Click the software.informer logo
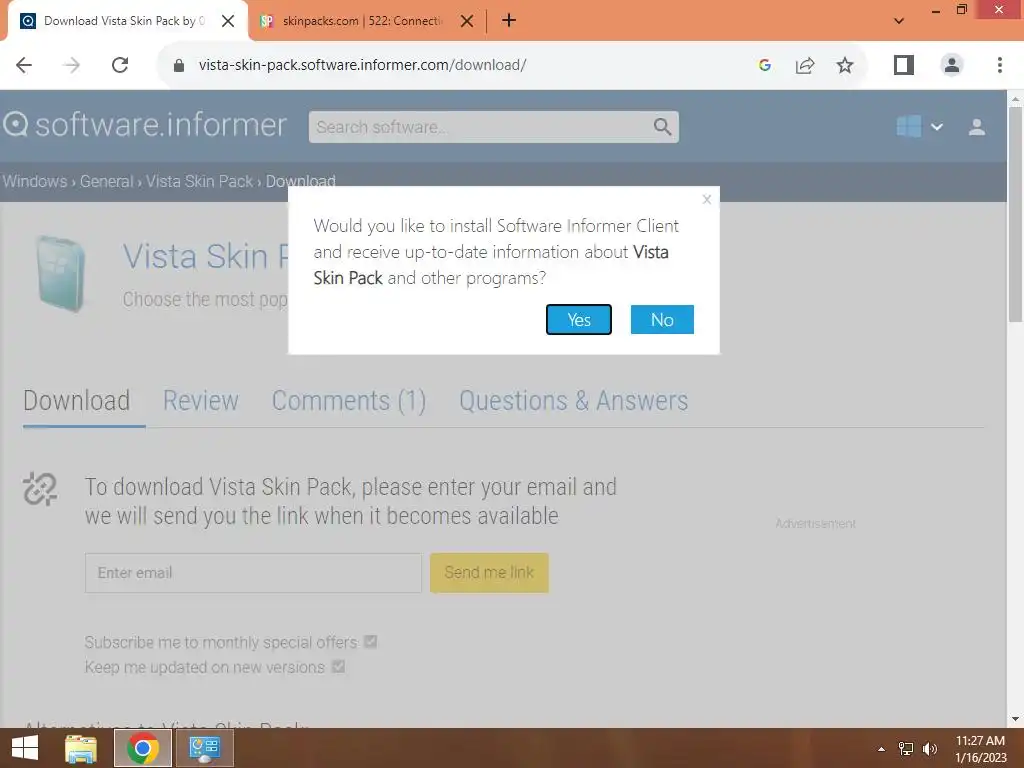Viewport: 1024px width, 768px height. (145, 124)
